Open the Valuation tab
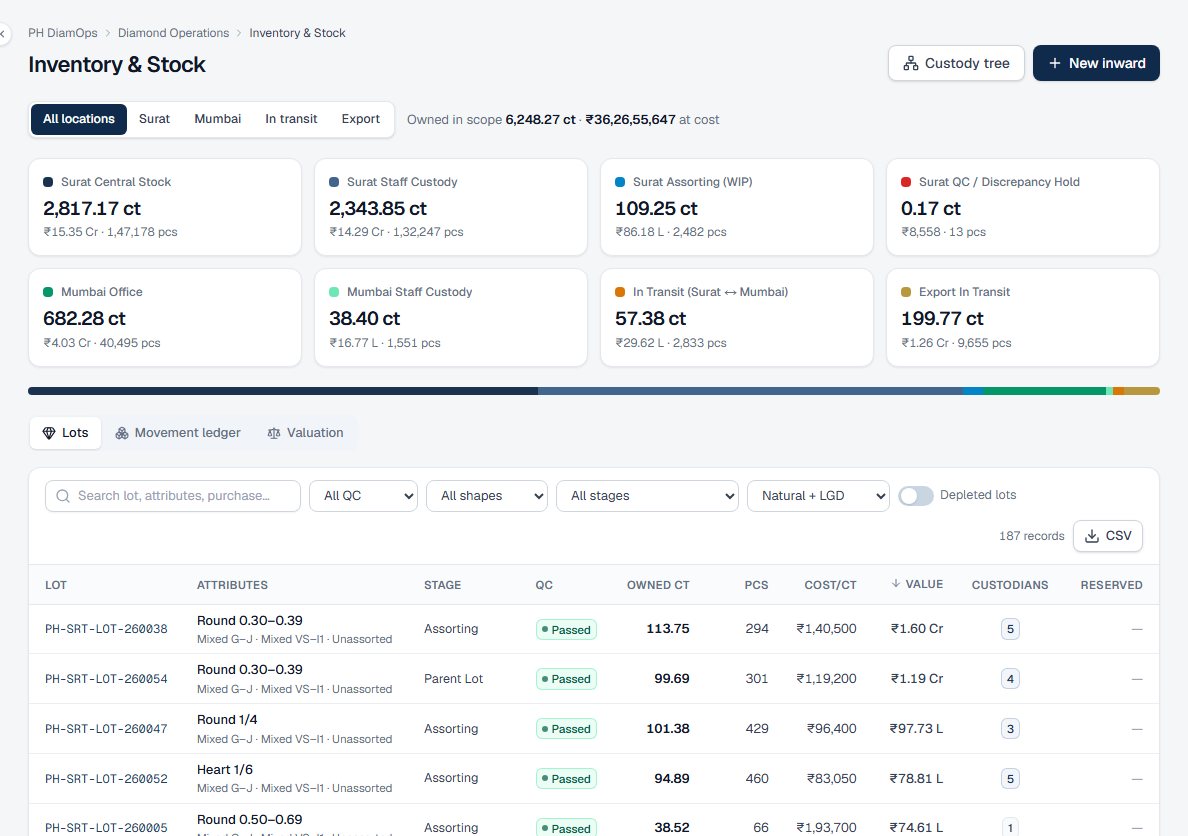Image resolution: width=1188 pixels, height=836 pixels. pos(305,433)
